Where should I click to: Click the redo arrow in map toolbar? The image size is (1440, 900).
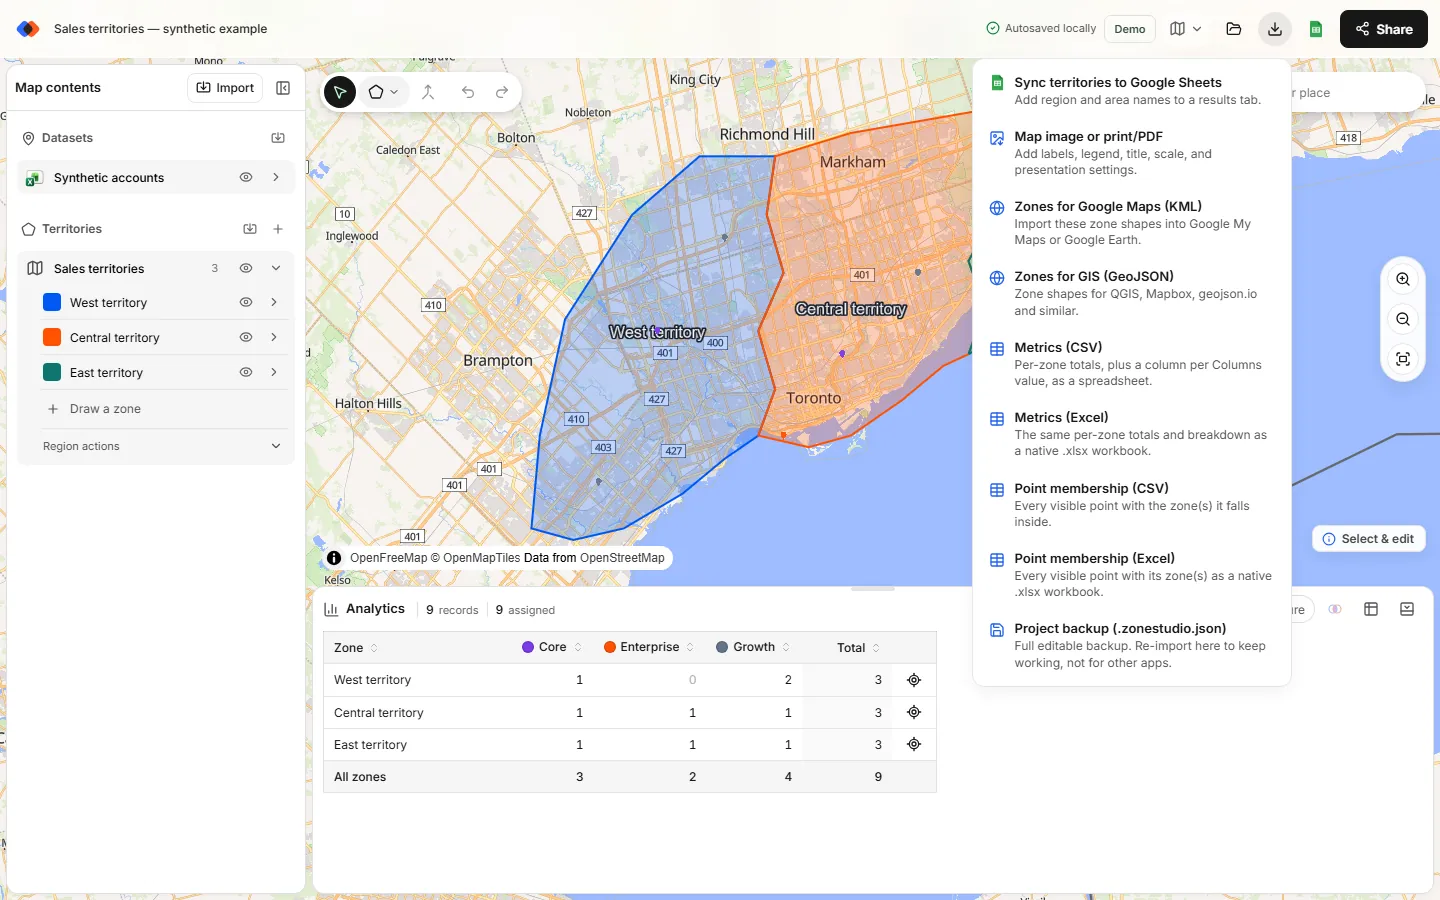click(502, 92)
